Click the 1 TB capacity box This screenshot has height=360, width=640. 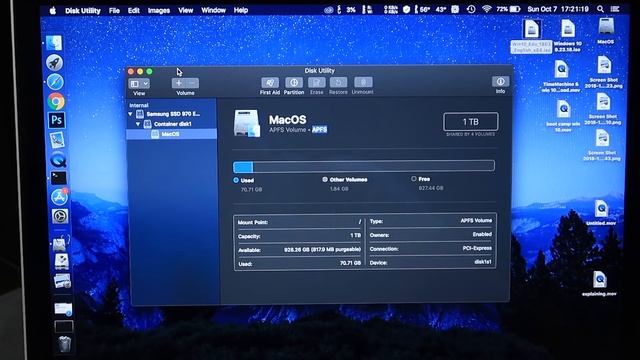click(471, 122)
